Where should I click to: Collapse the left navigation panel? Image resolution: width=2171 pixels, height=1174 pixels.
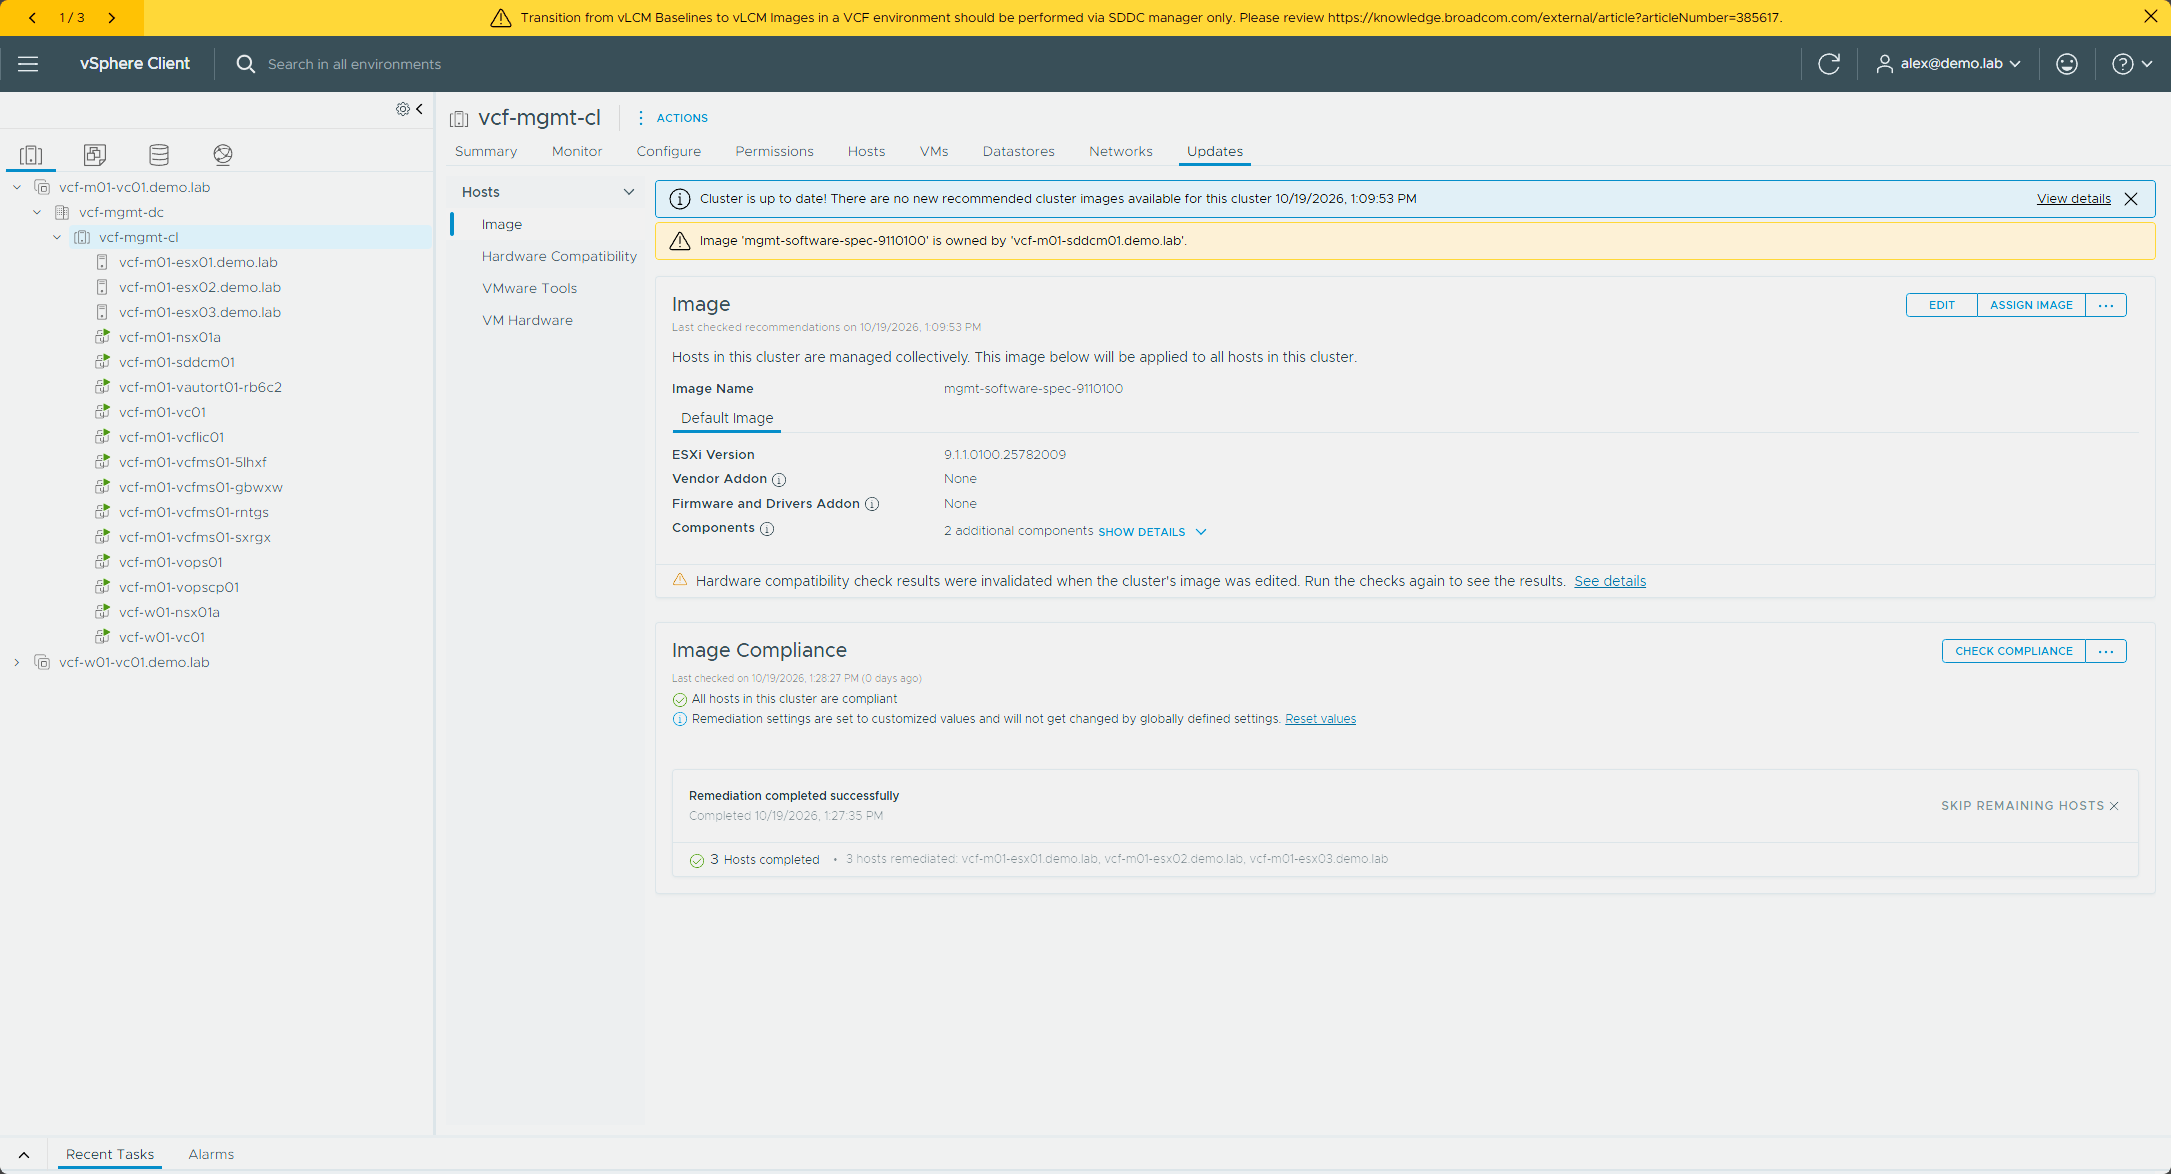pyautogui.click(x=420, y=109)
